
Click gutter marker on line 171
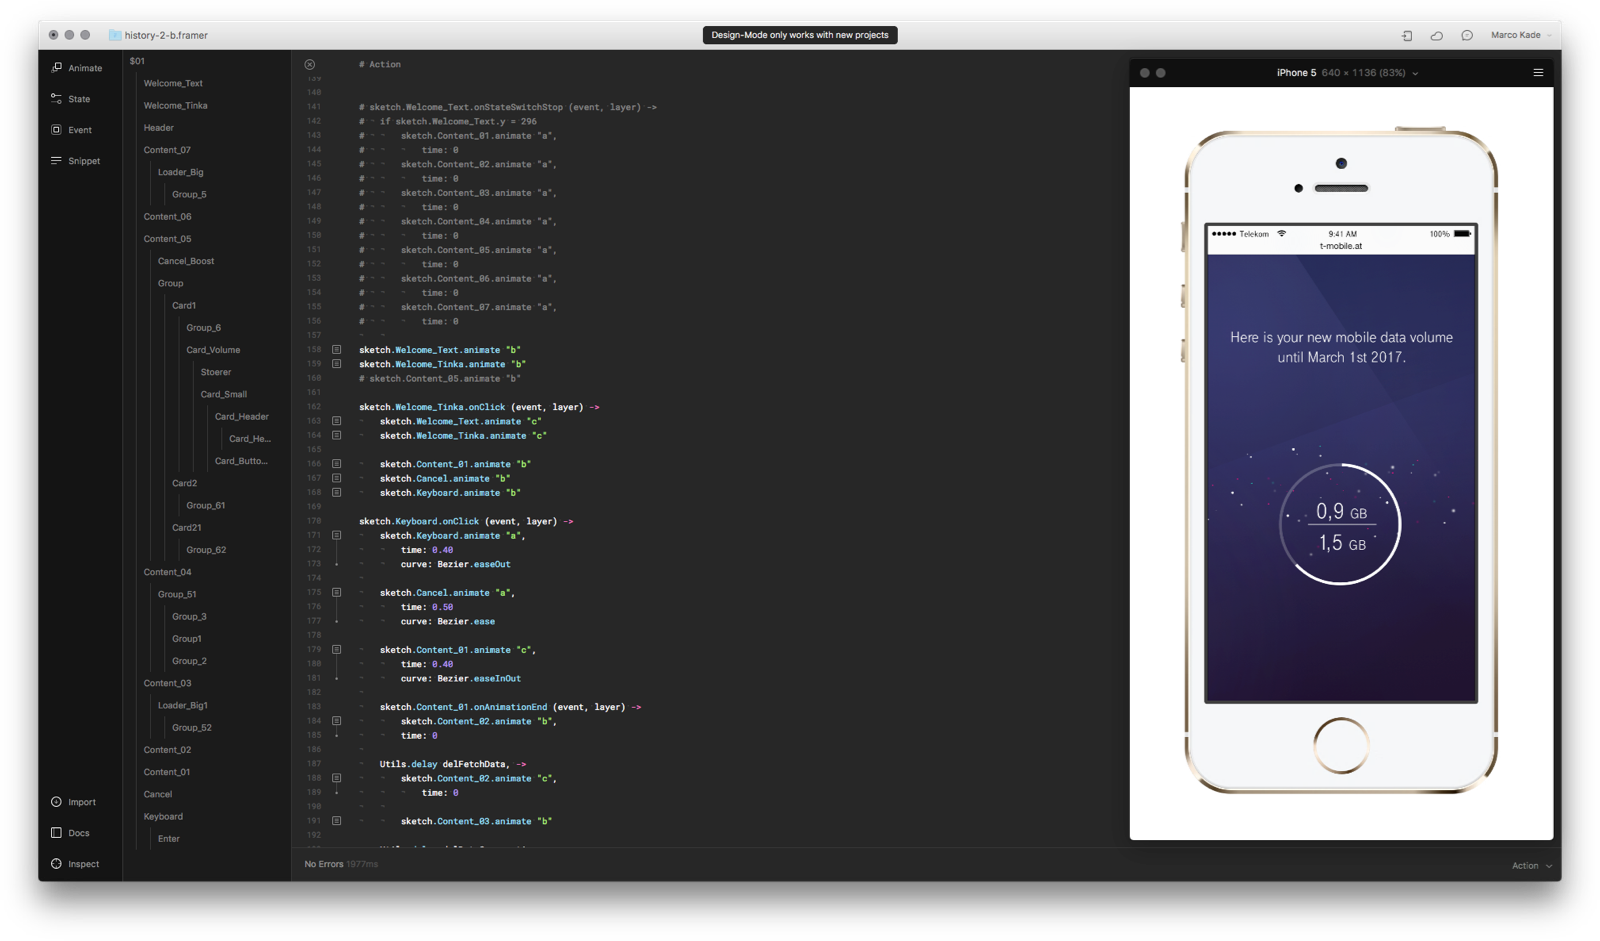(x=337, y=536)
